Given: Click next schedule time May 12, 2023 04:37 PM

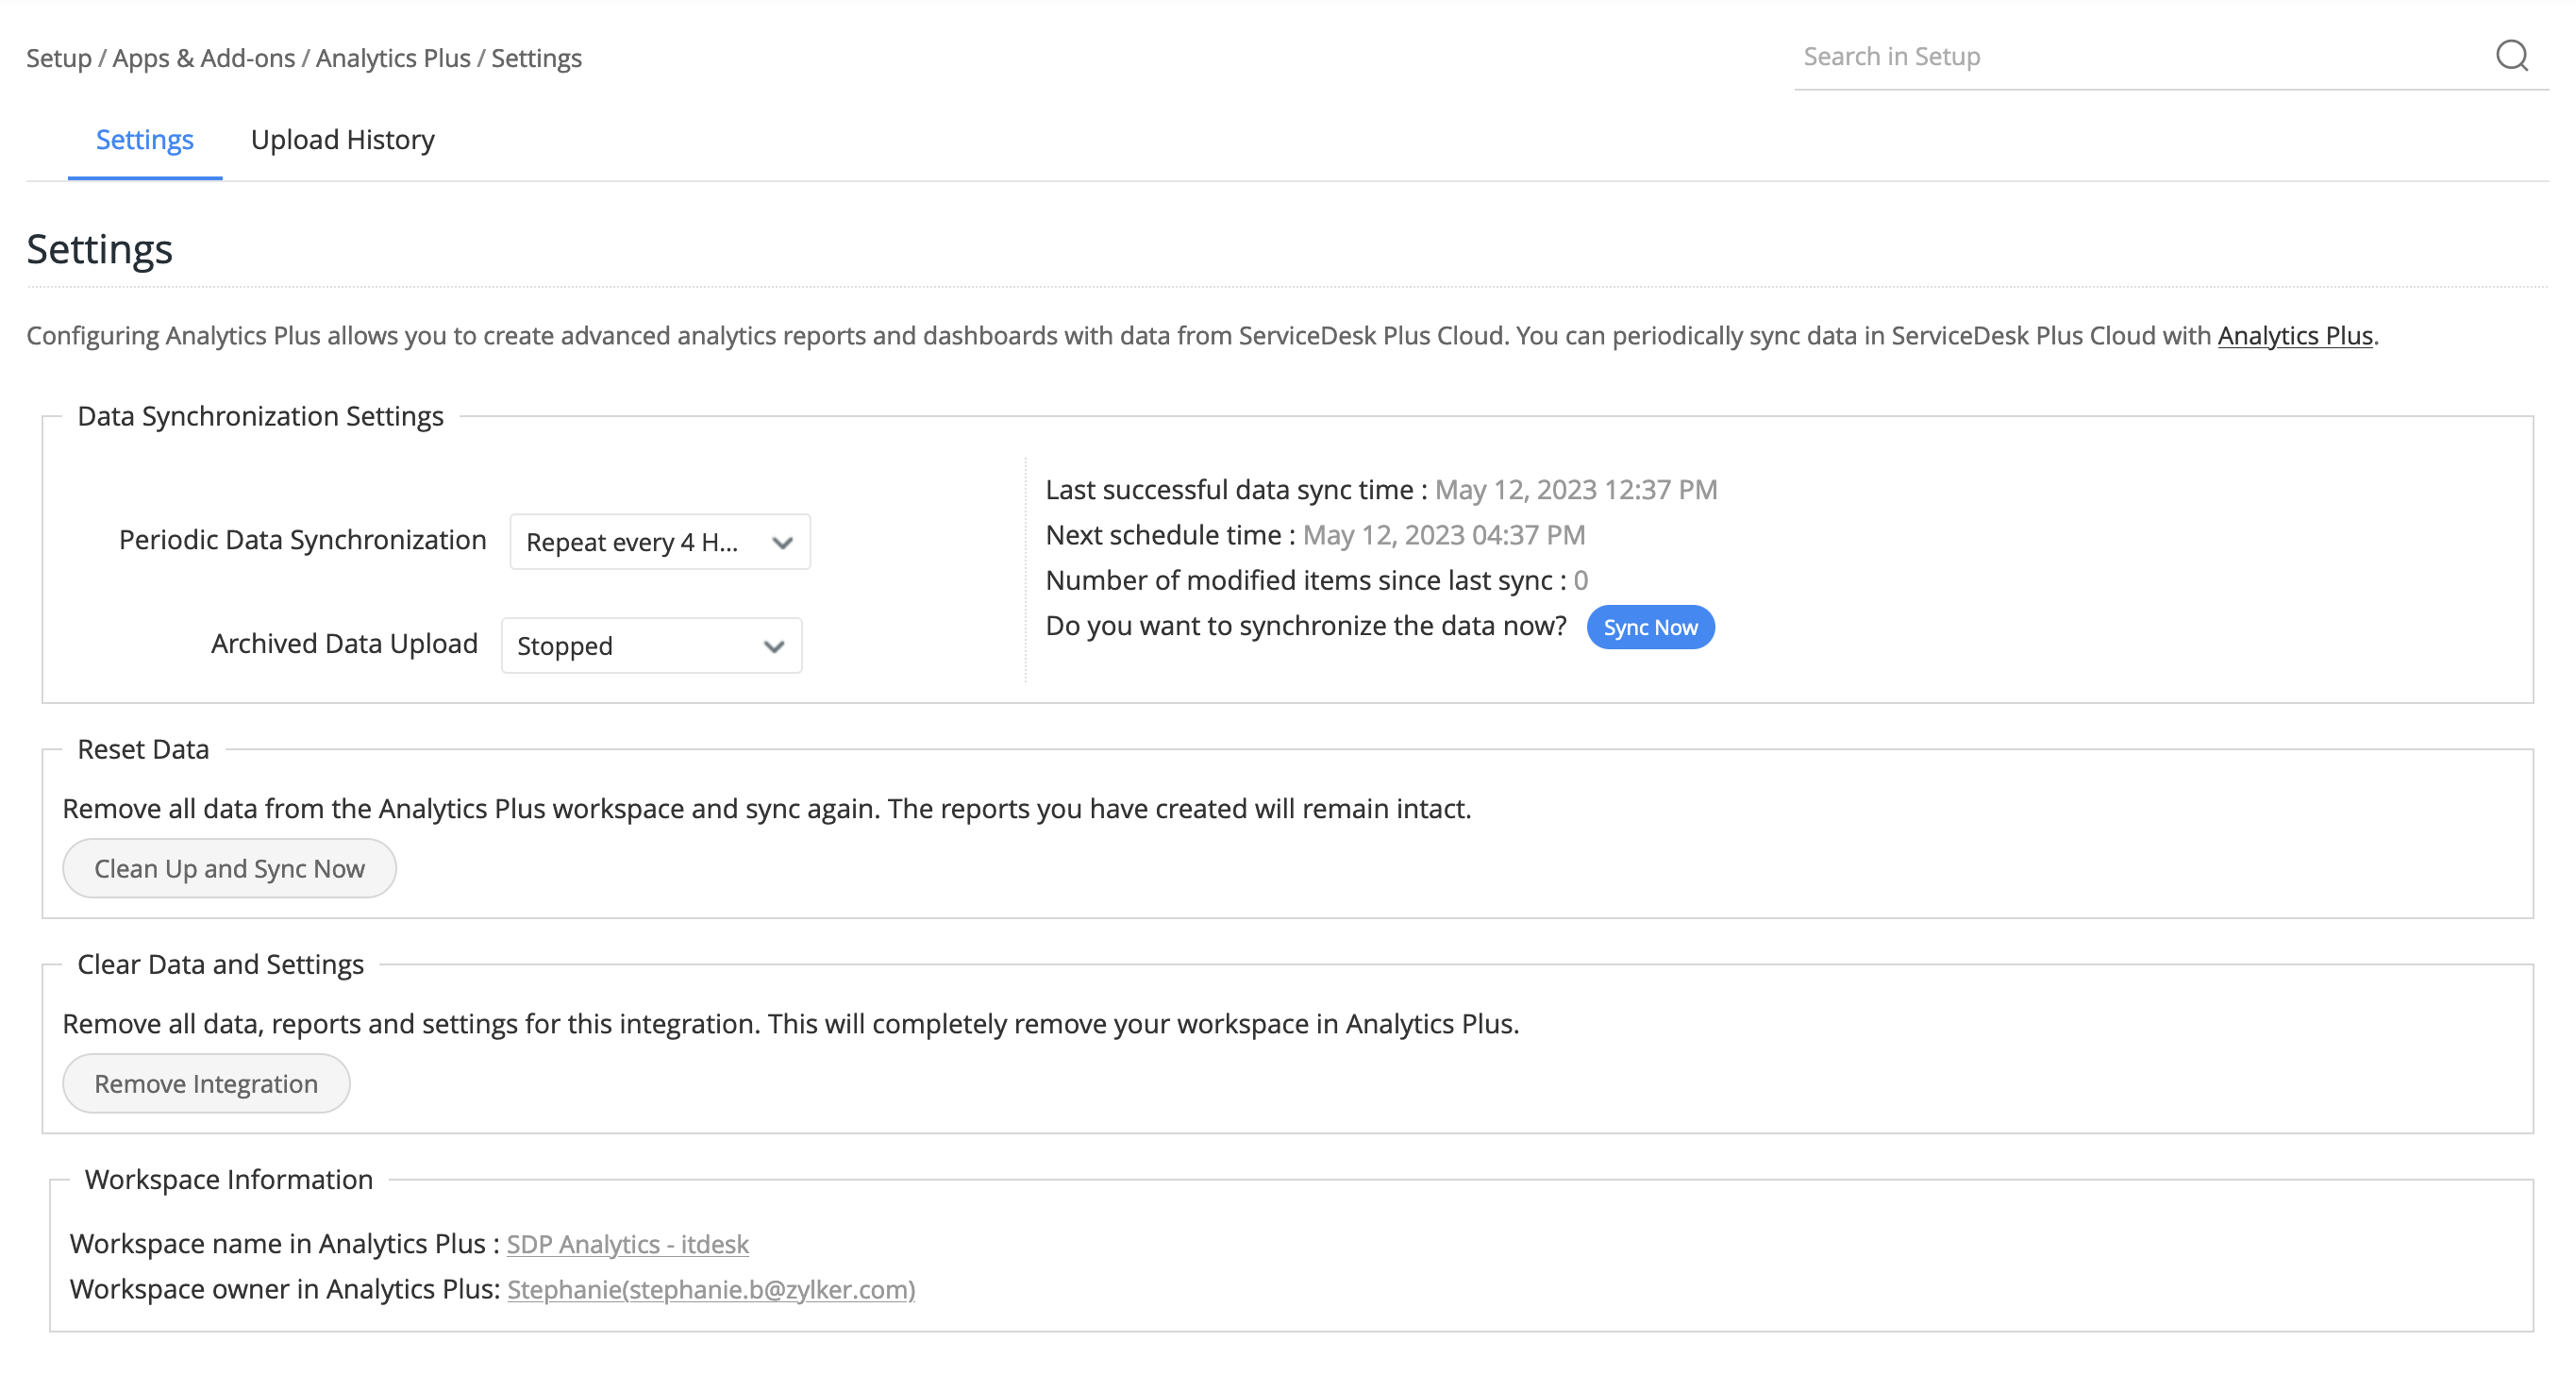Looking at the screenshot, I should point(1443,535).
